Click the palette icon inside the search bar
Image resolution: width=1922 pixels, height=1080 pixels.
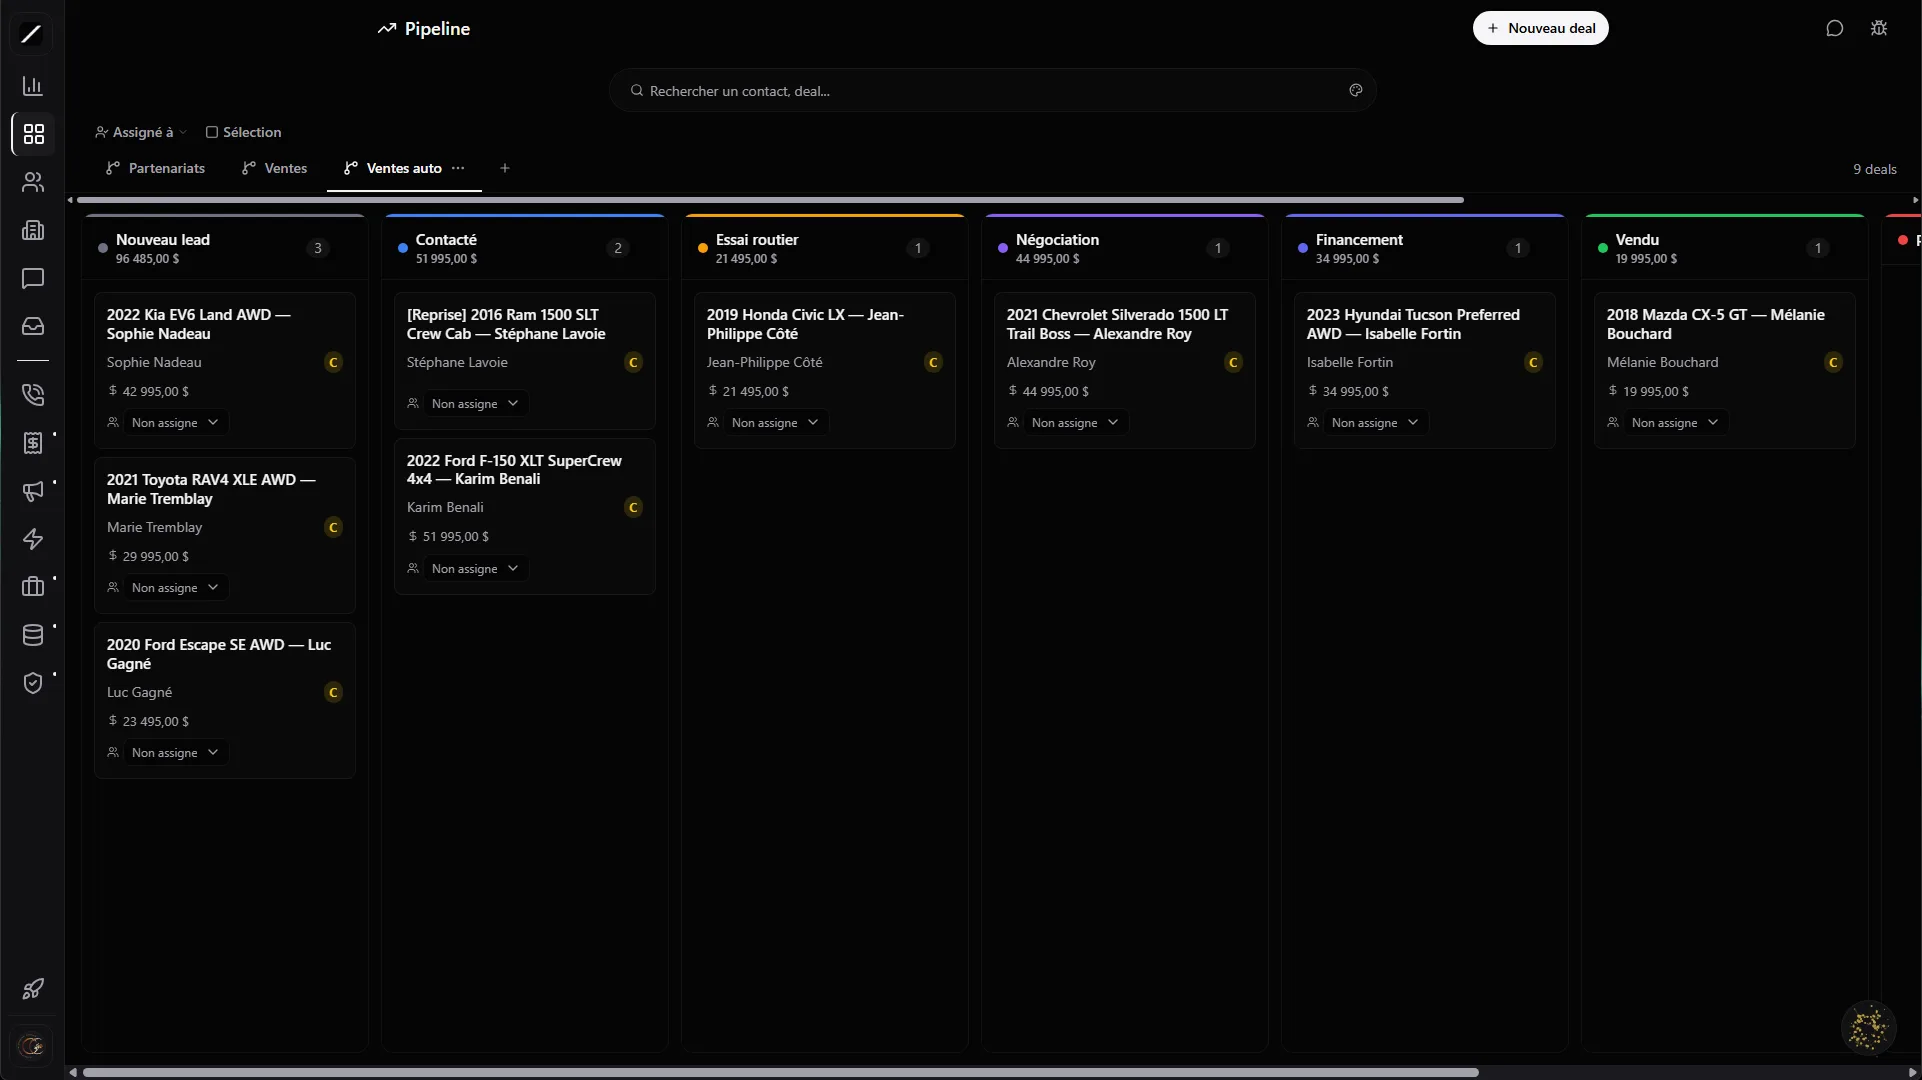click(x=1356, y=90)
